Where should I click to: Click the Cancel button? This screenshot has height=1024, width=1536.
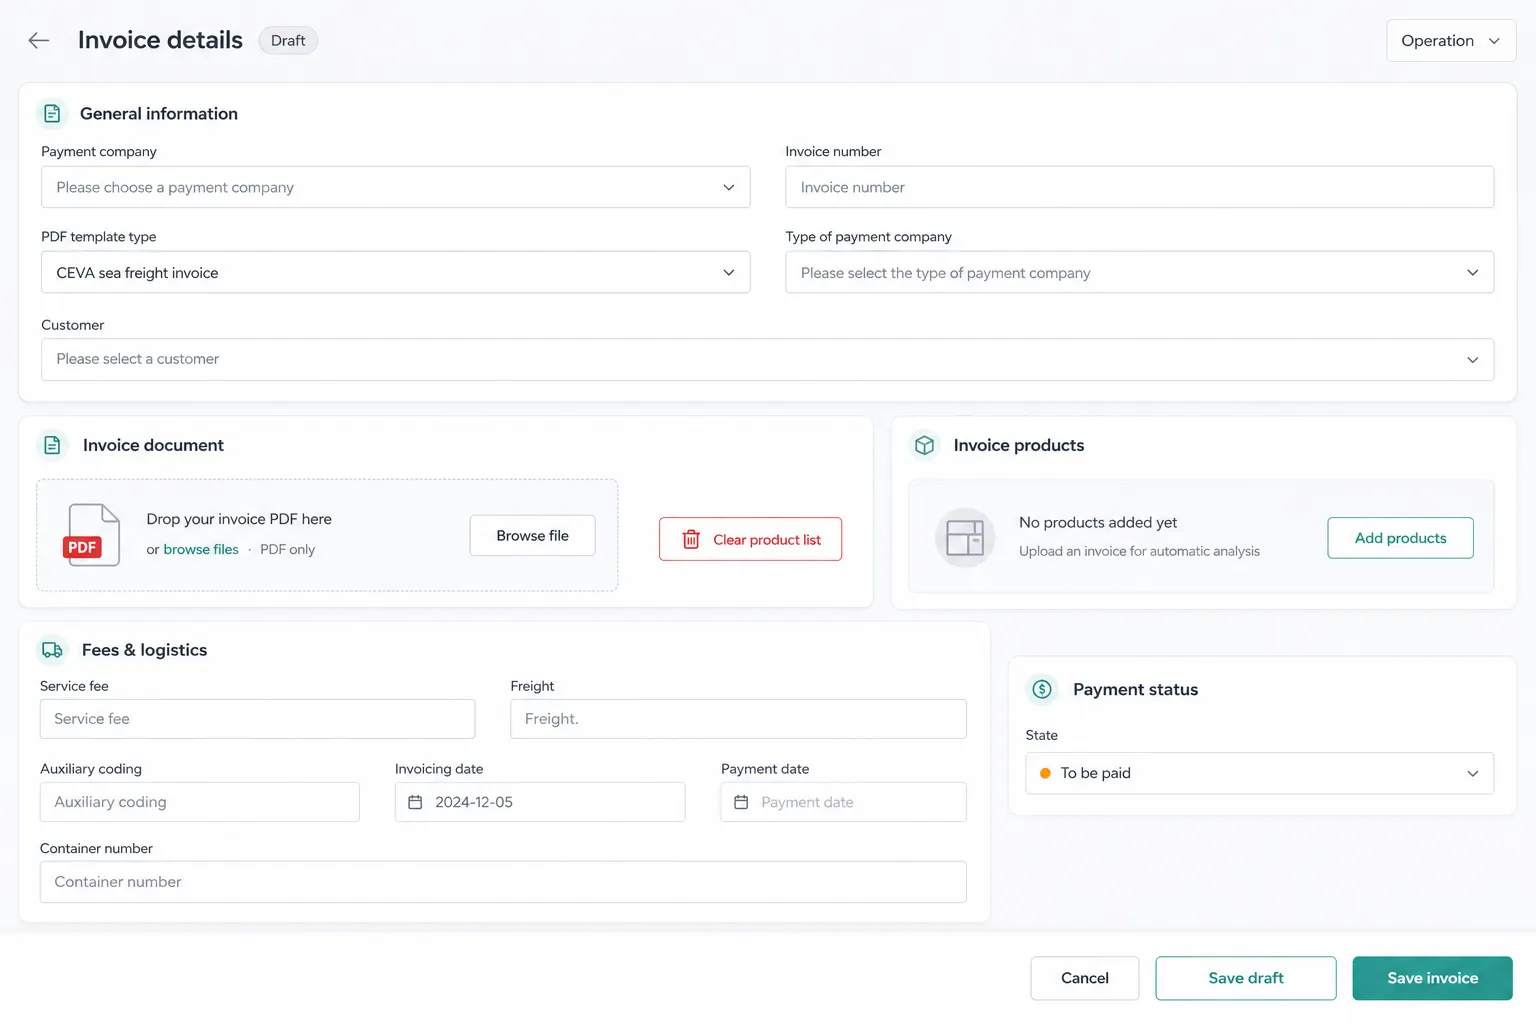(x=1084, y=978)
